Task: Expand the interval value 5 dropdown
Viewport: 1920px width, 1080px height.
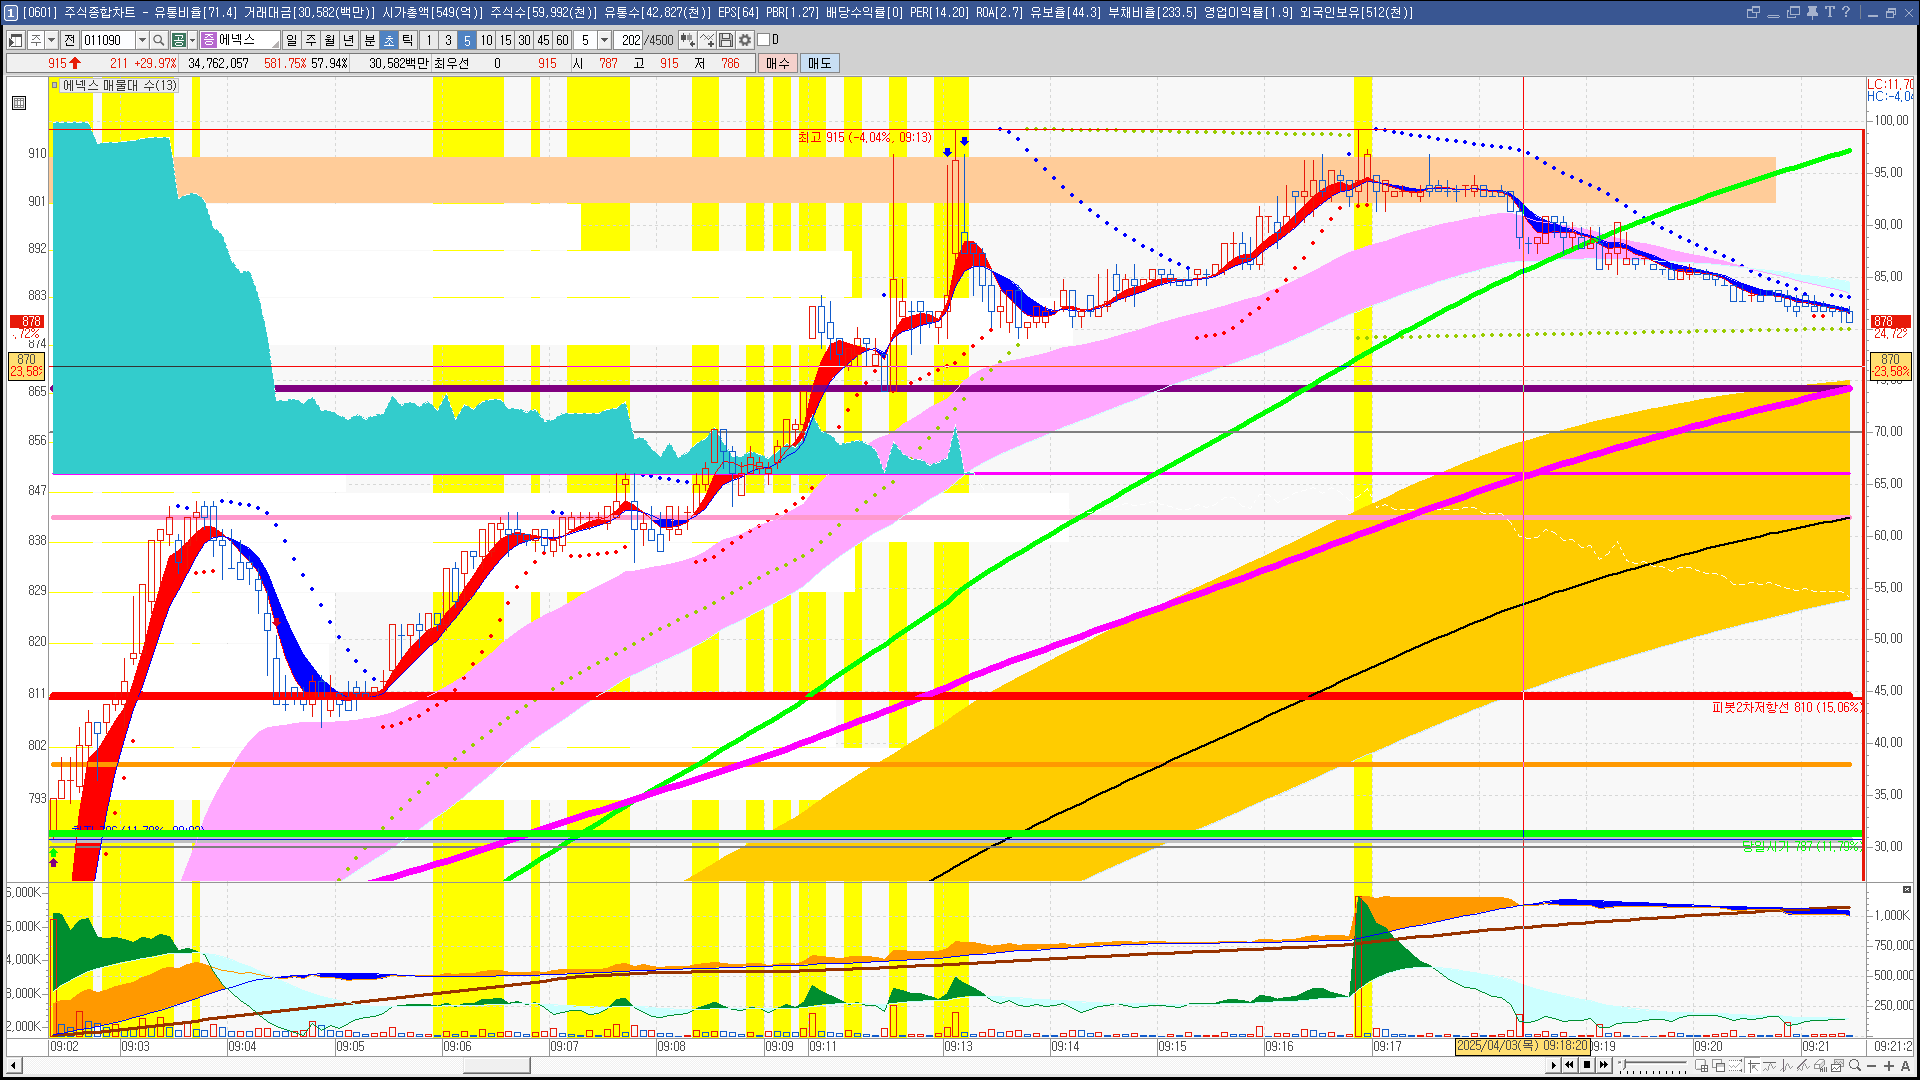Action: click(604, 40)
